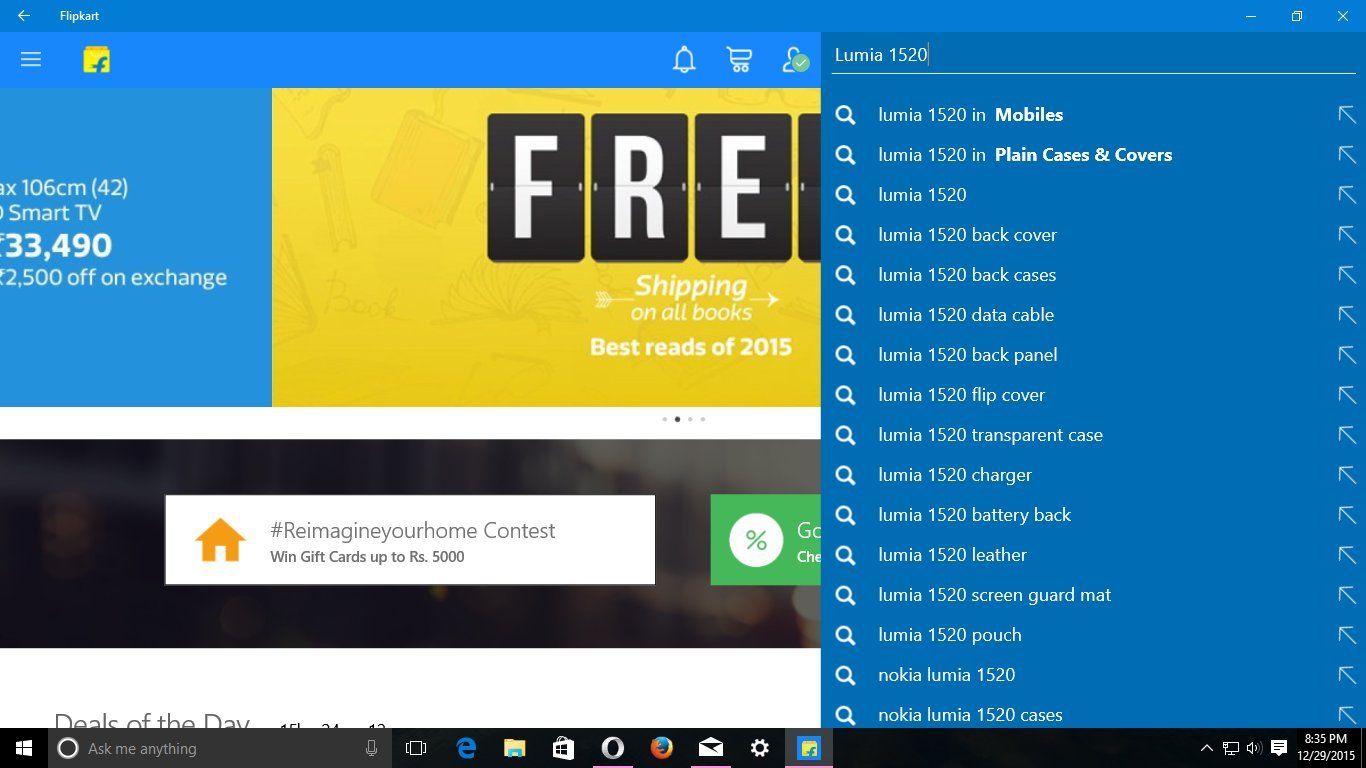Open the Smart TV ₹33,490 offer banner
The image size is (1366, 768).
click(x=135, y=247)
